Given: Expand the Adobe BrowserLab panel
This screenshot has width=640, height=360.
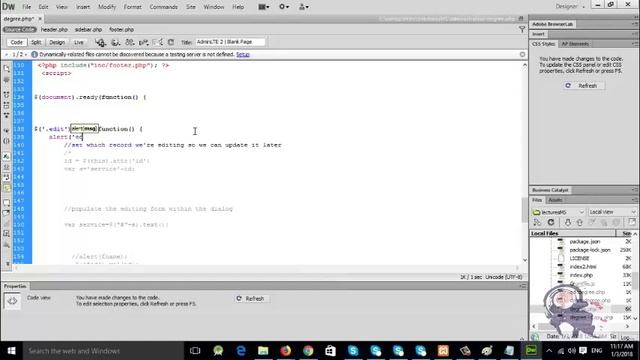Looking at the screenshot, I should click(552, 24).
